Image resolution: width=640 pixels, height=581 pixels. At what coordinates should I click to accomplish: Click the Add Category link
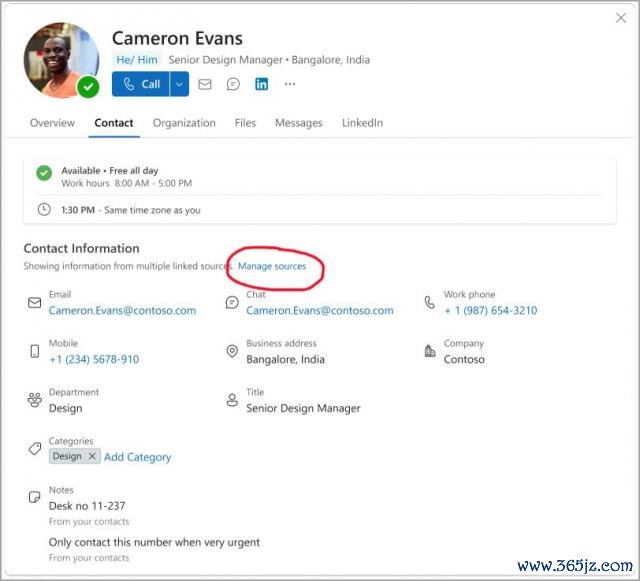click(x=138, y=457)
